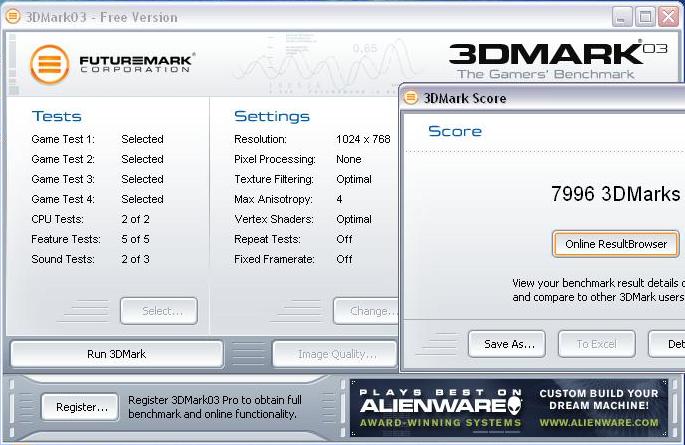Click the Change... settings button
Viewport: 685px width, 445px height.
(x=367, y=311)
